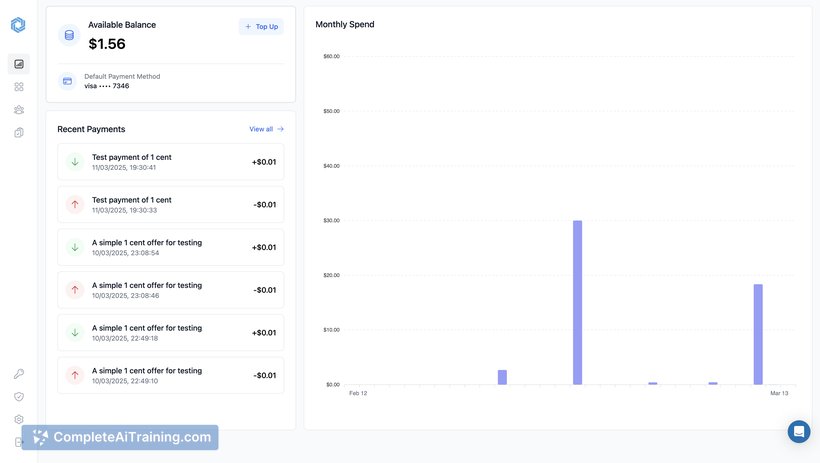
Task: Click the $30.00 axis label
Action: click(x=332, y=220)
